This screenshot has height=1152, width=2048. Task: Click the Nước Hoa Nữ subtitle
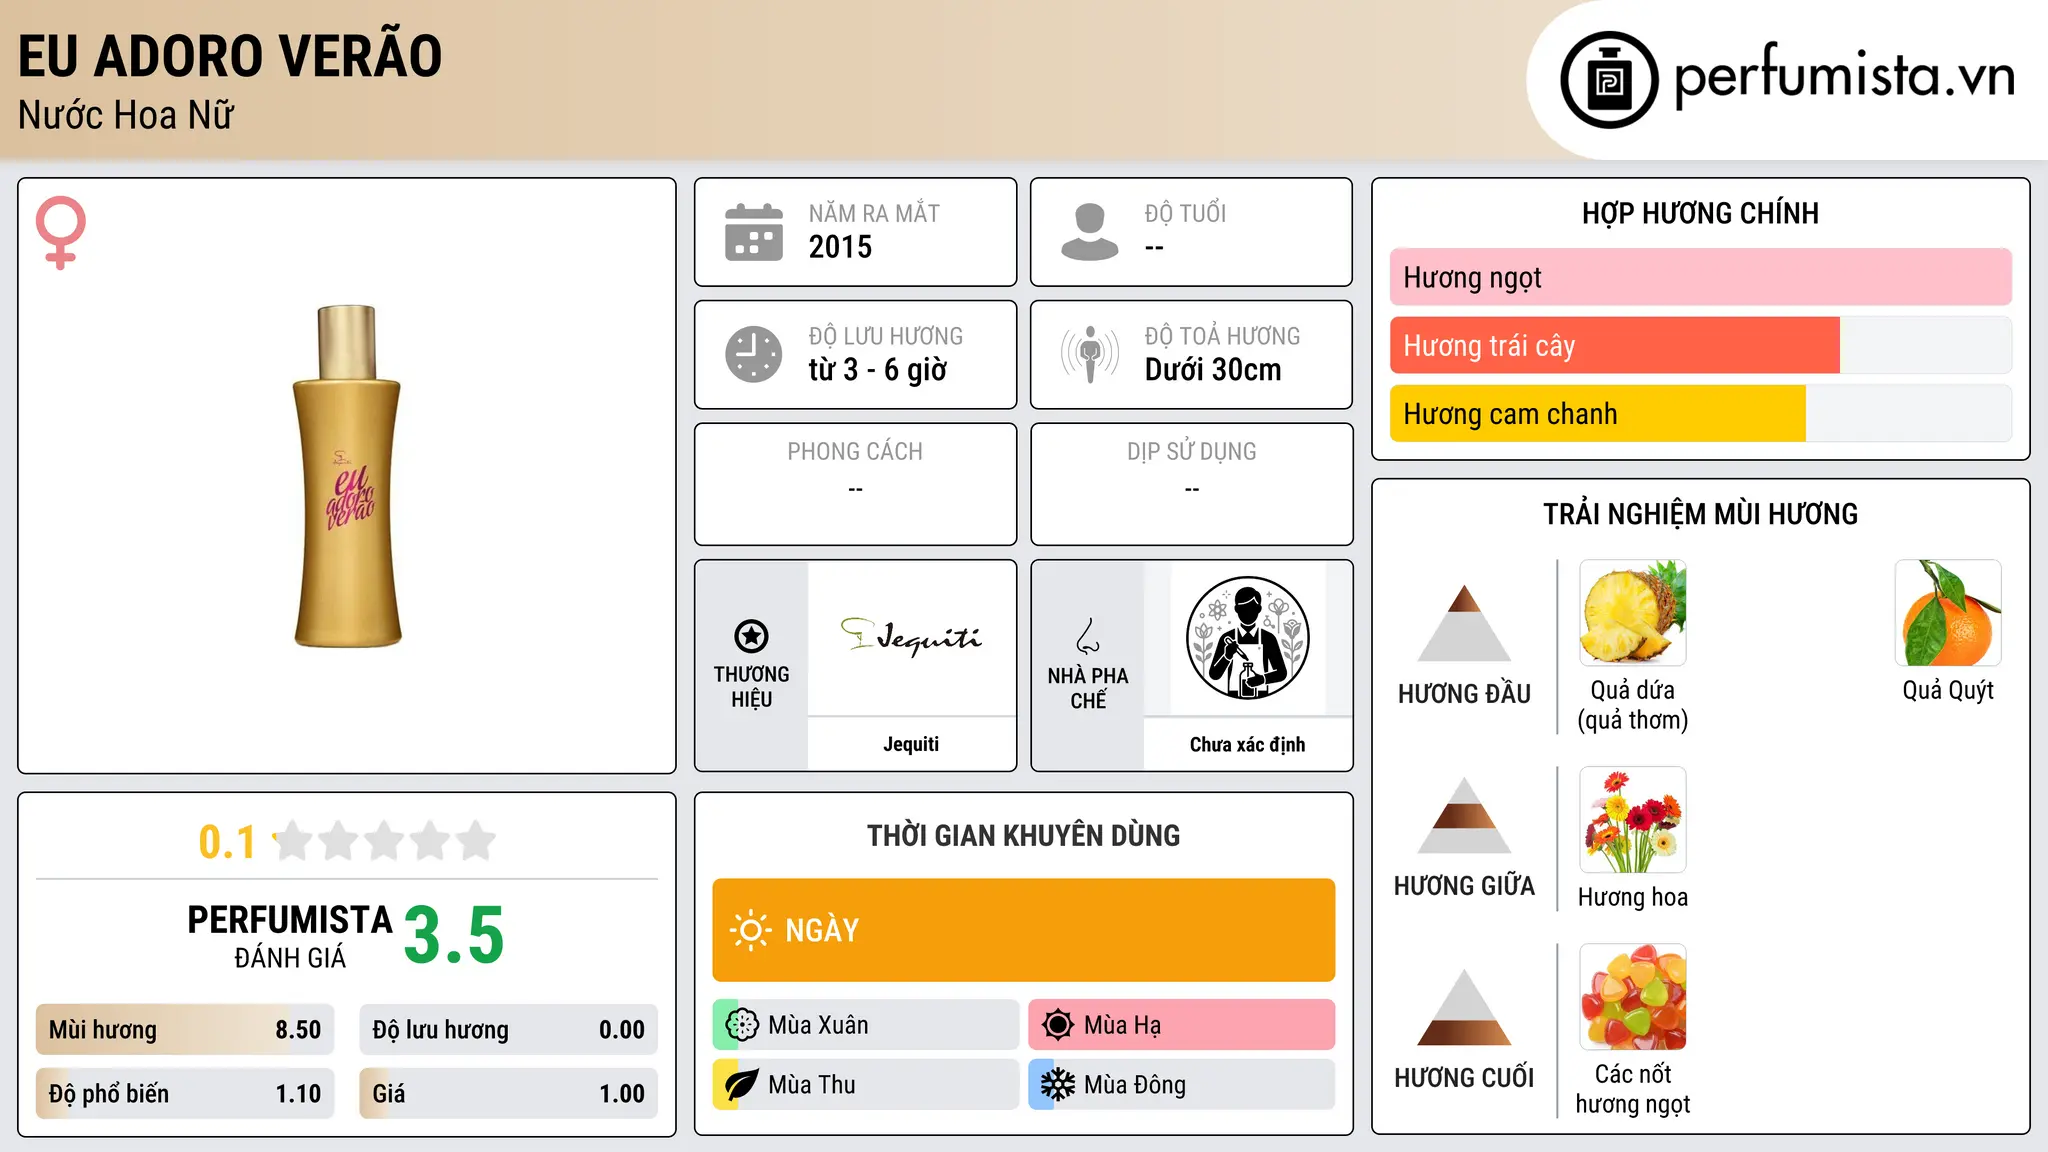pos(126,115)
